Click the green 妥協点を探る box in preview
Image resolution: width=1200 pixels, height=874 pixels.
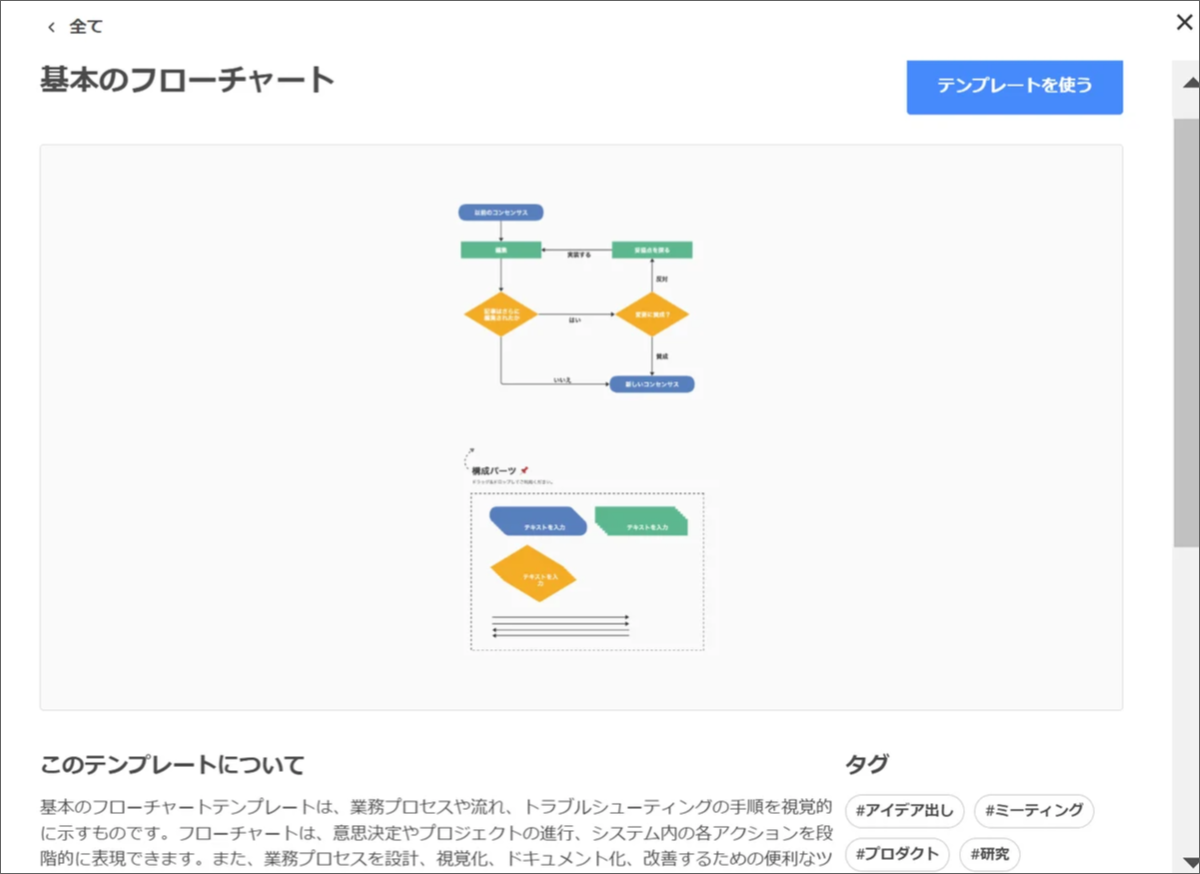click(652, 249)
